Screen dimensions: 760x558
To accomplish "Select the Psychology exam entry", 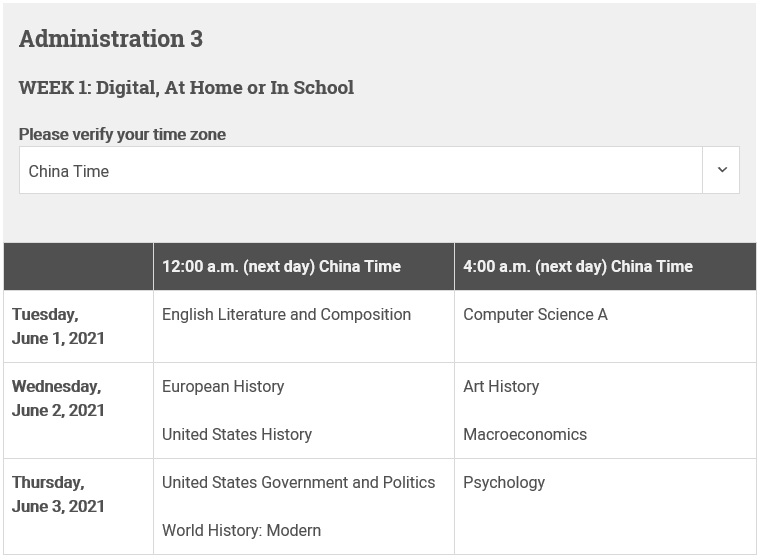I will pyautogui.click(x=504, y=483).
